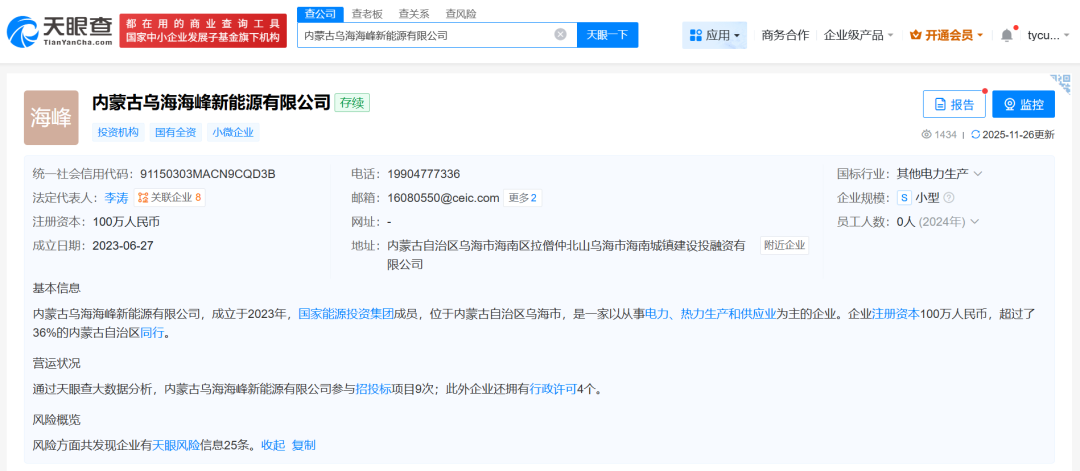Screen dimensions: 1080x471
Task: Expand 国标行业 其他电力生产 chevron
Action: [978, 174]
